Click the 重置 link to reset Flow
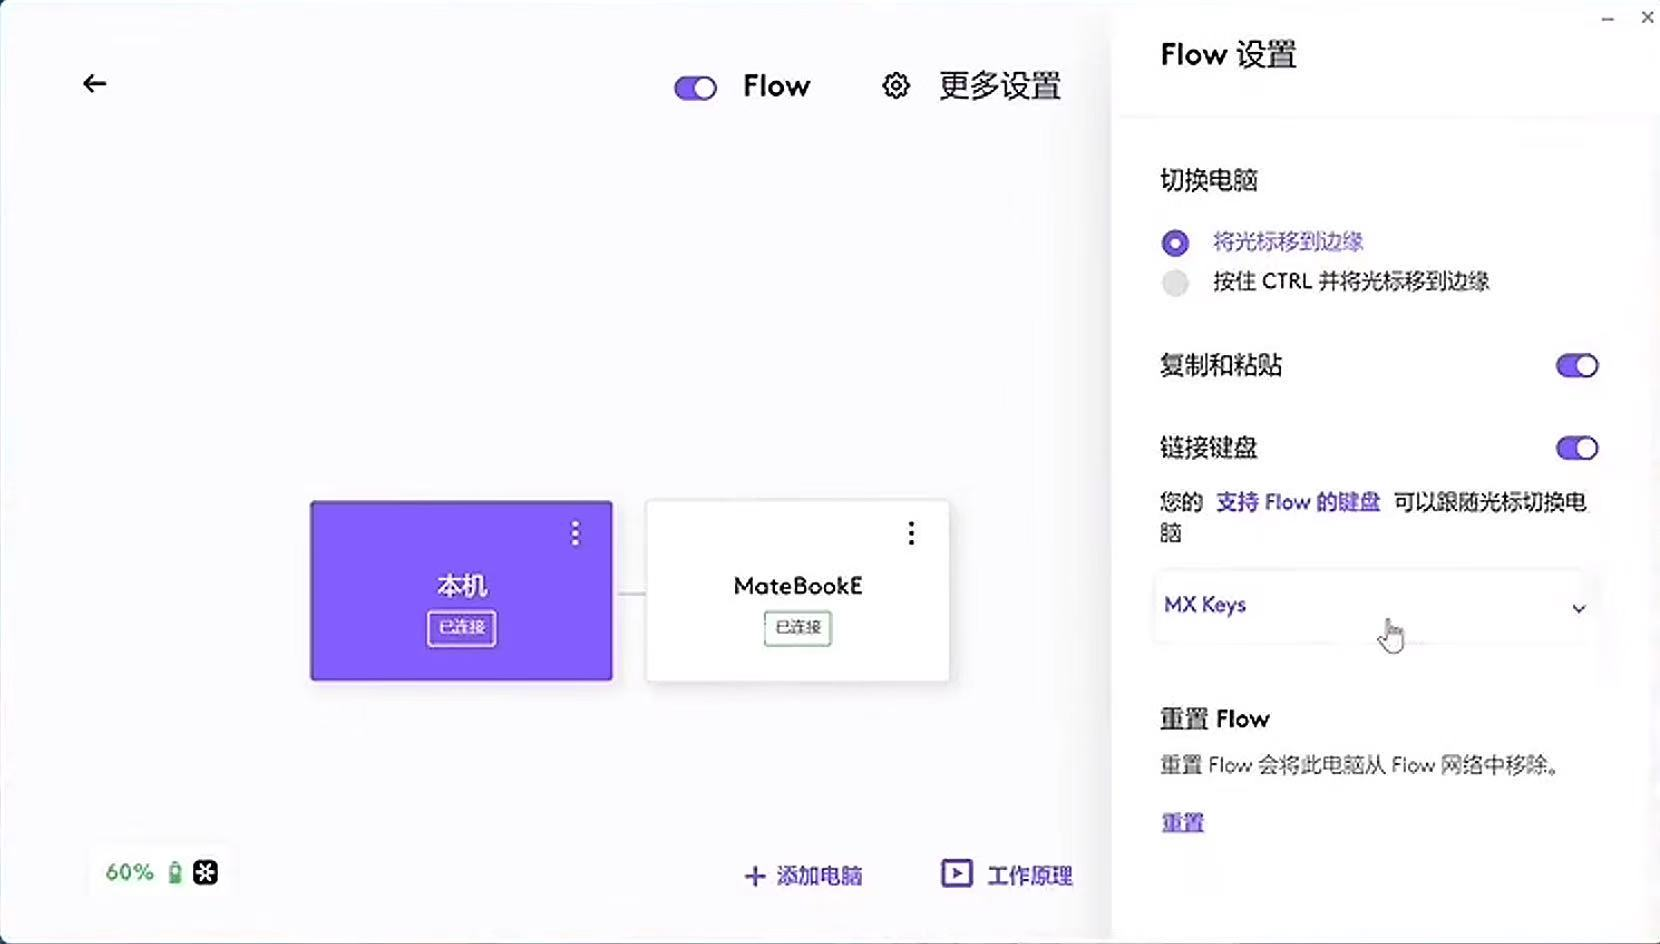 (x=1182, y=823)
